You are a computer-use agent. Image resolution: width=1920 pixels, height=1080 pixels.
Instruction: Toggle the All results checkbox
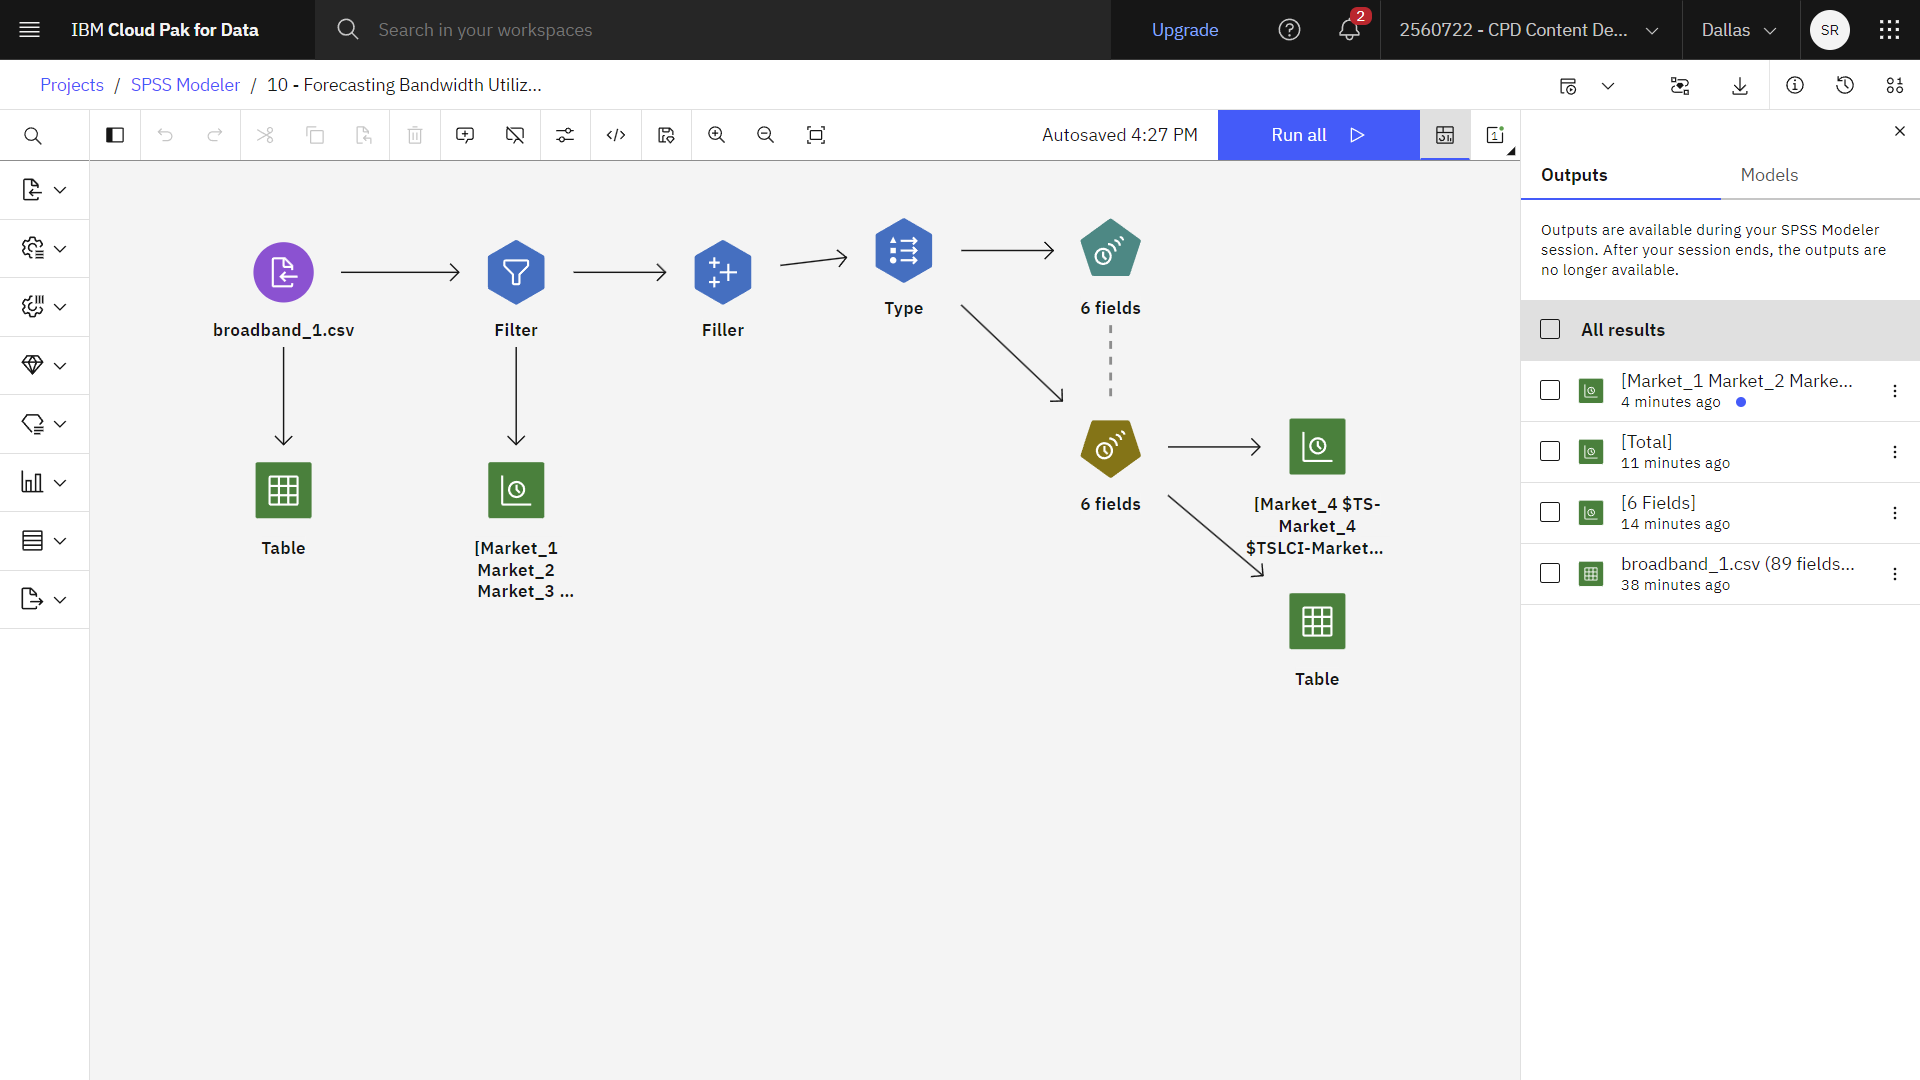pos(1551,330)
